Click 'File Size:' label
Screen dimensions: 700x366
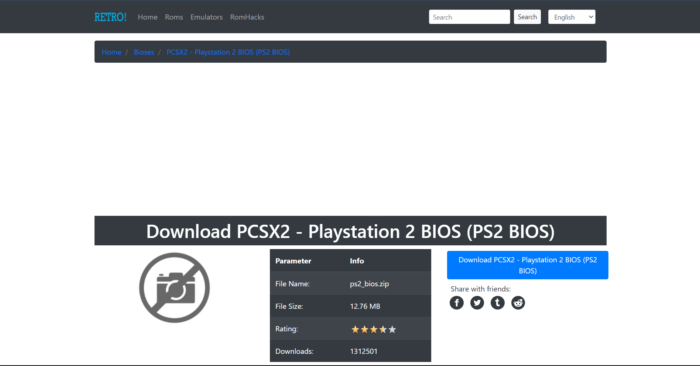pos(289,306)
